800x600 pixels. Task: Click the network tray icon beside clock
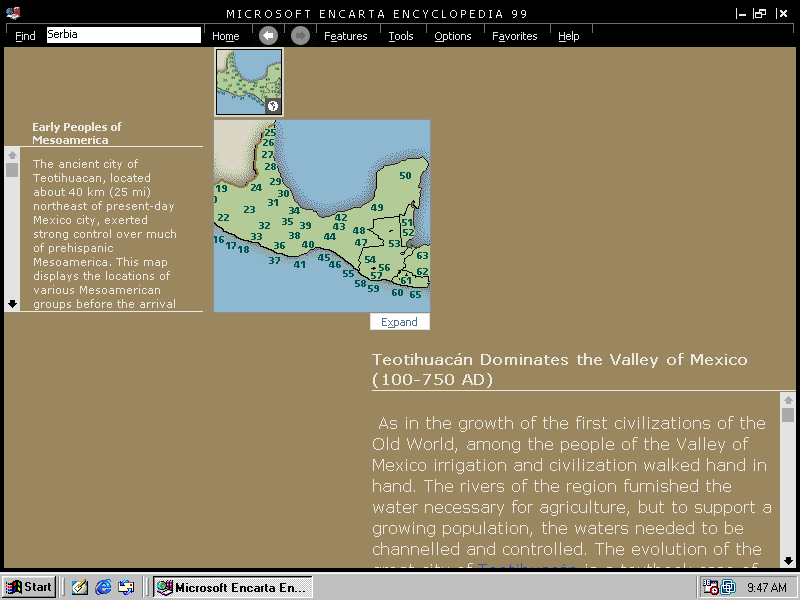(x=728, y=587)
